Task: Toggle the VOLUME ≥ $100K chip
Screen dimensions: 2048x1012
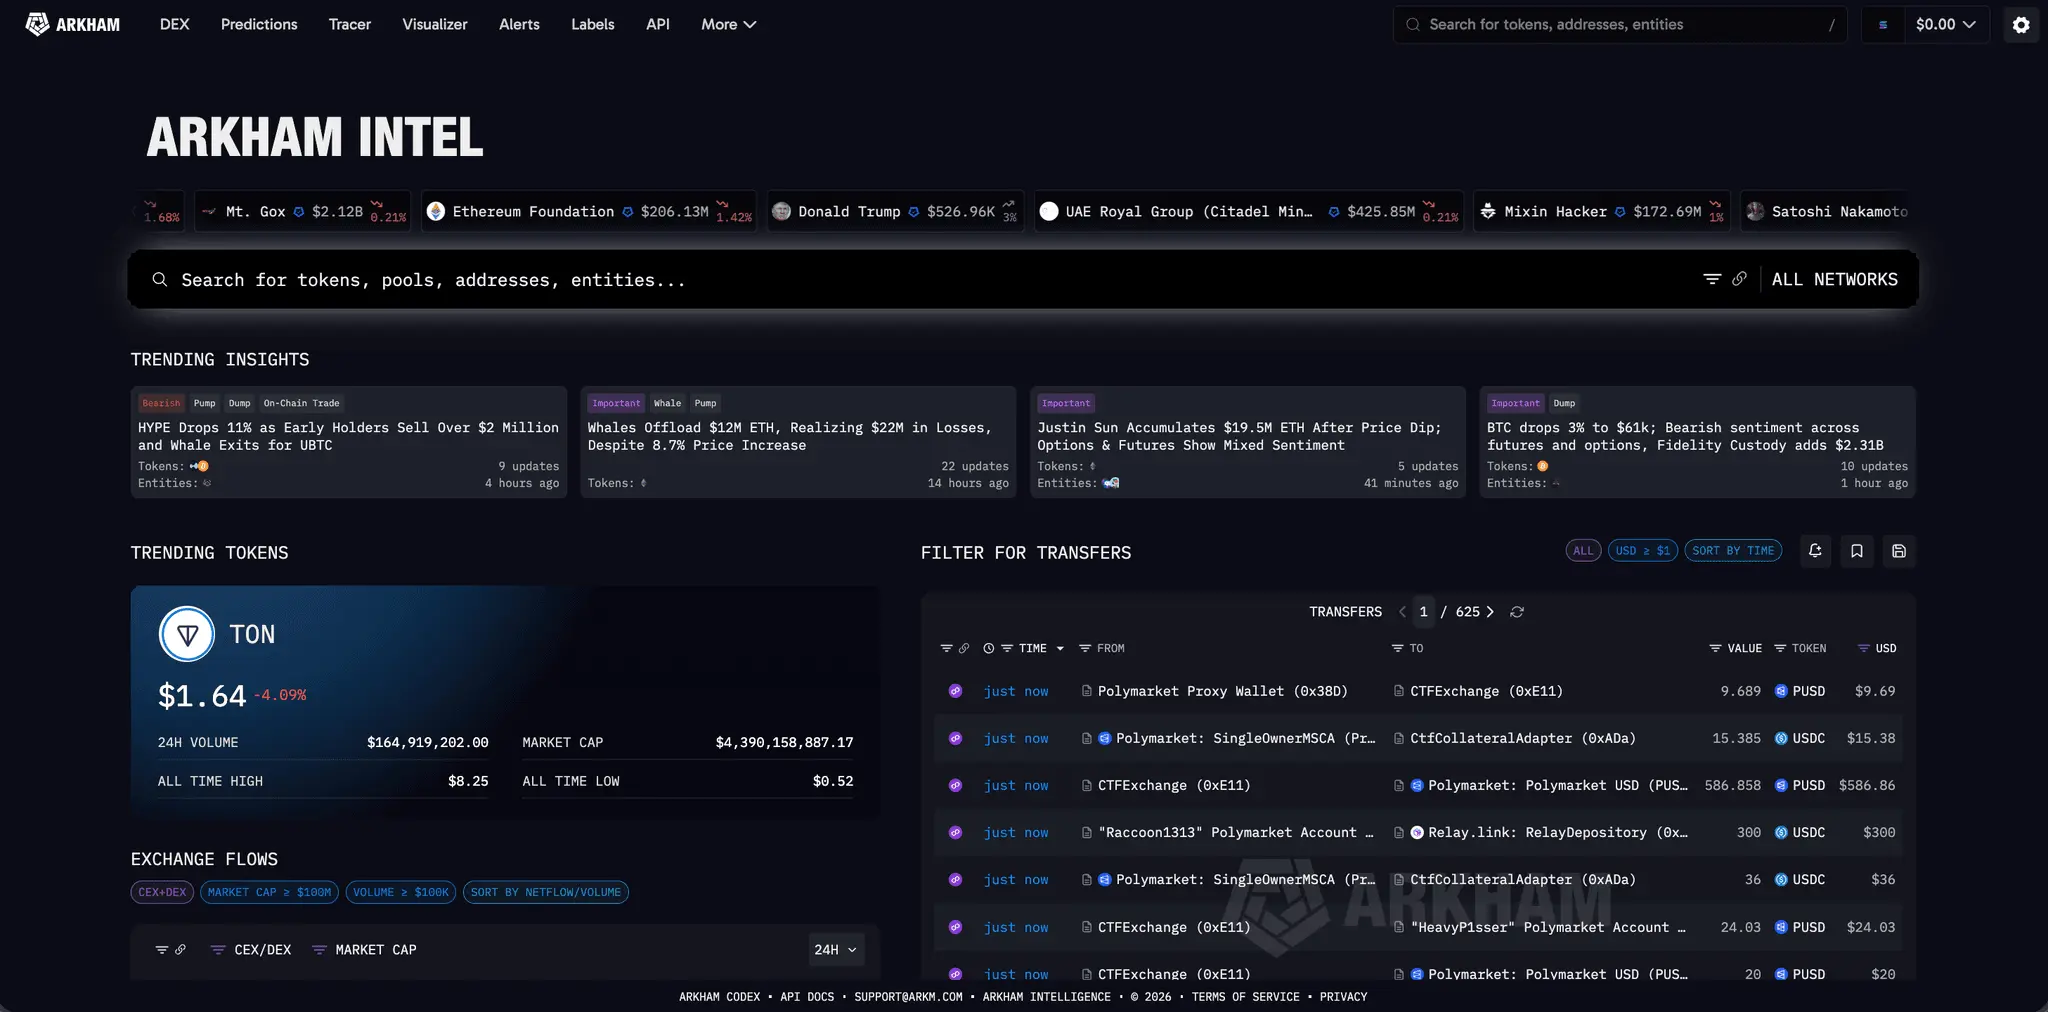Action: click(x=401, y=892)
